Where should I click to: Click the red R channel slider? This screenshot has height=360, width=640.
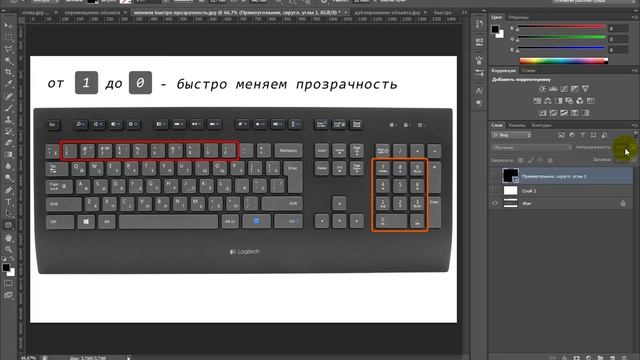pyautogui.click(x=561, y=27)
